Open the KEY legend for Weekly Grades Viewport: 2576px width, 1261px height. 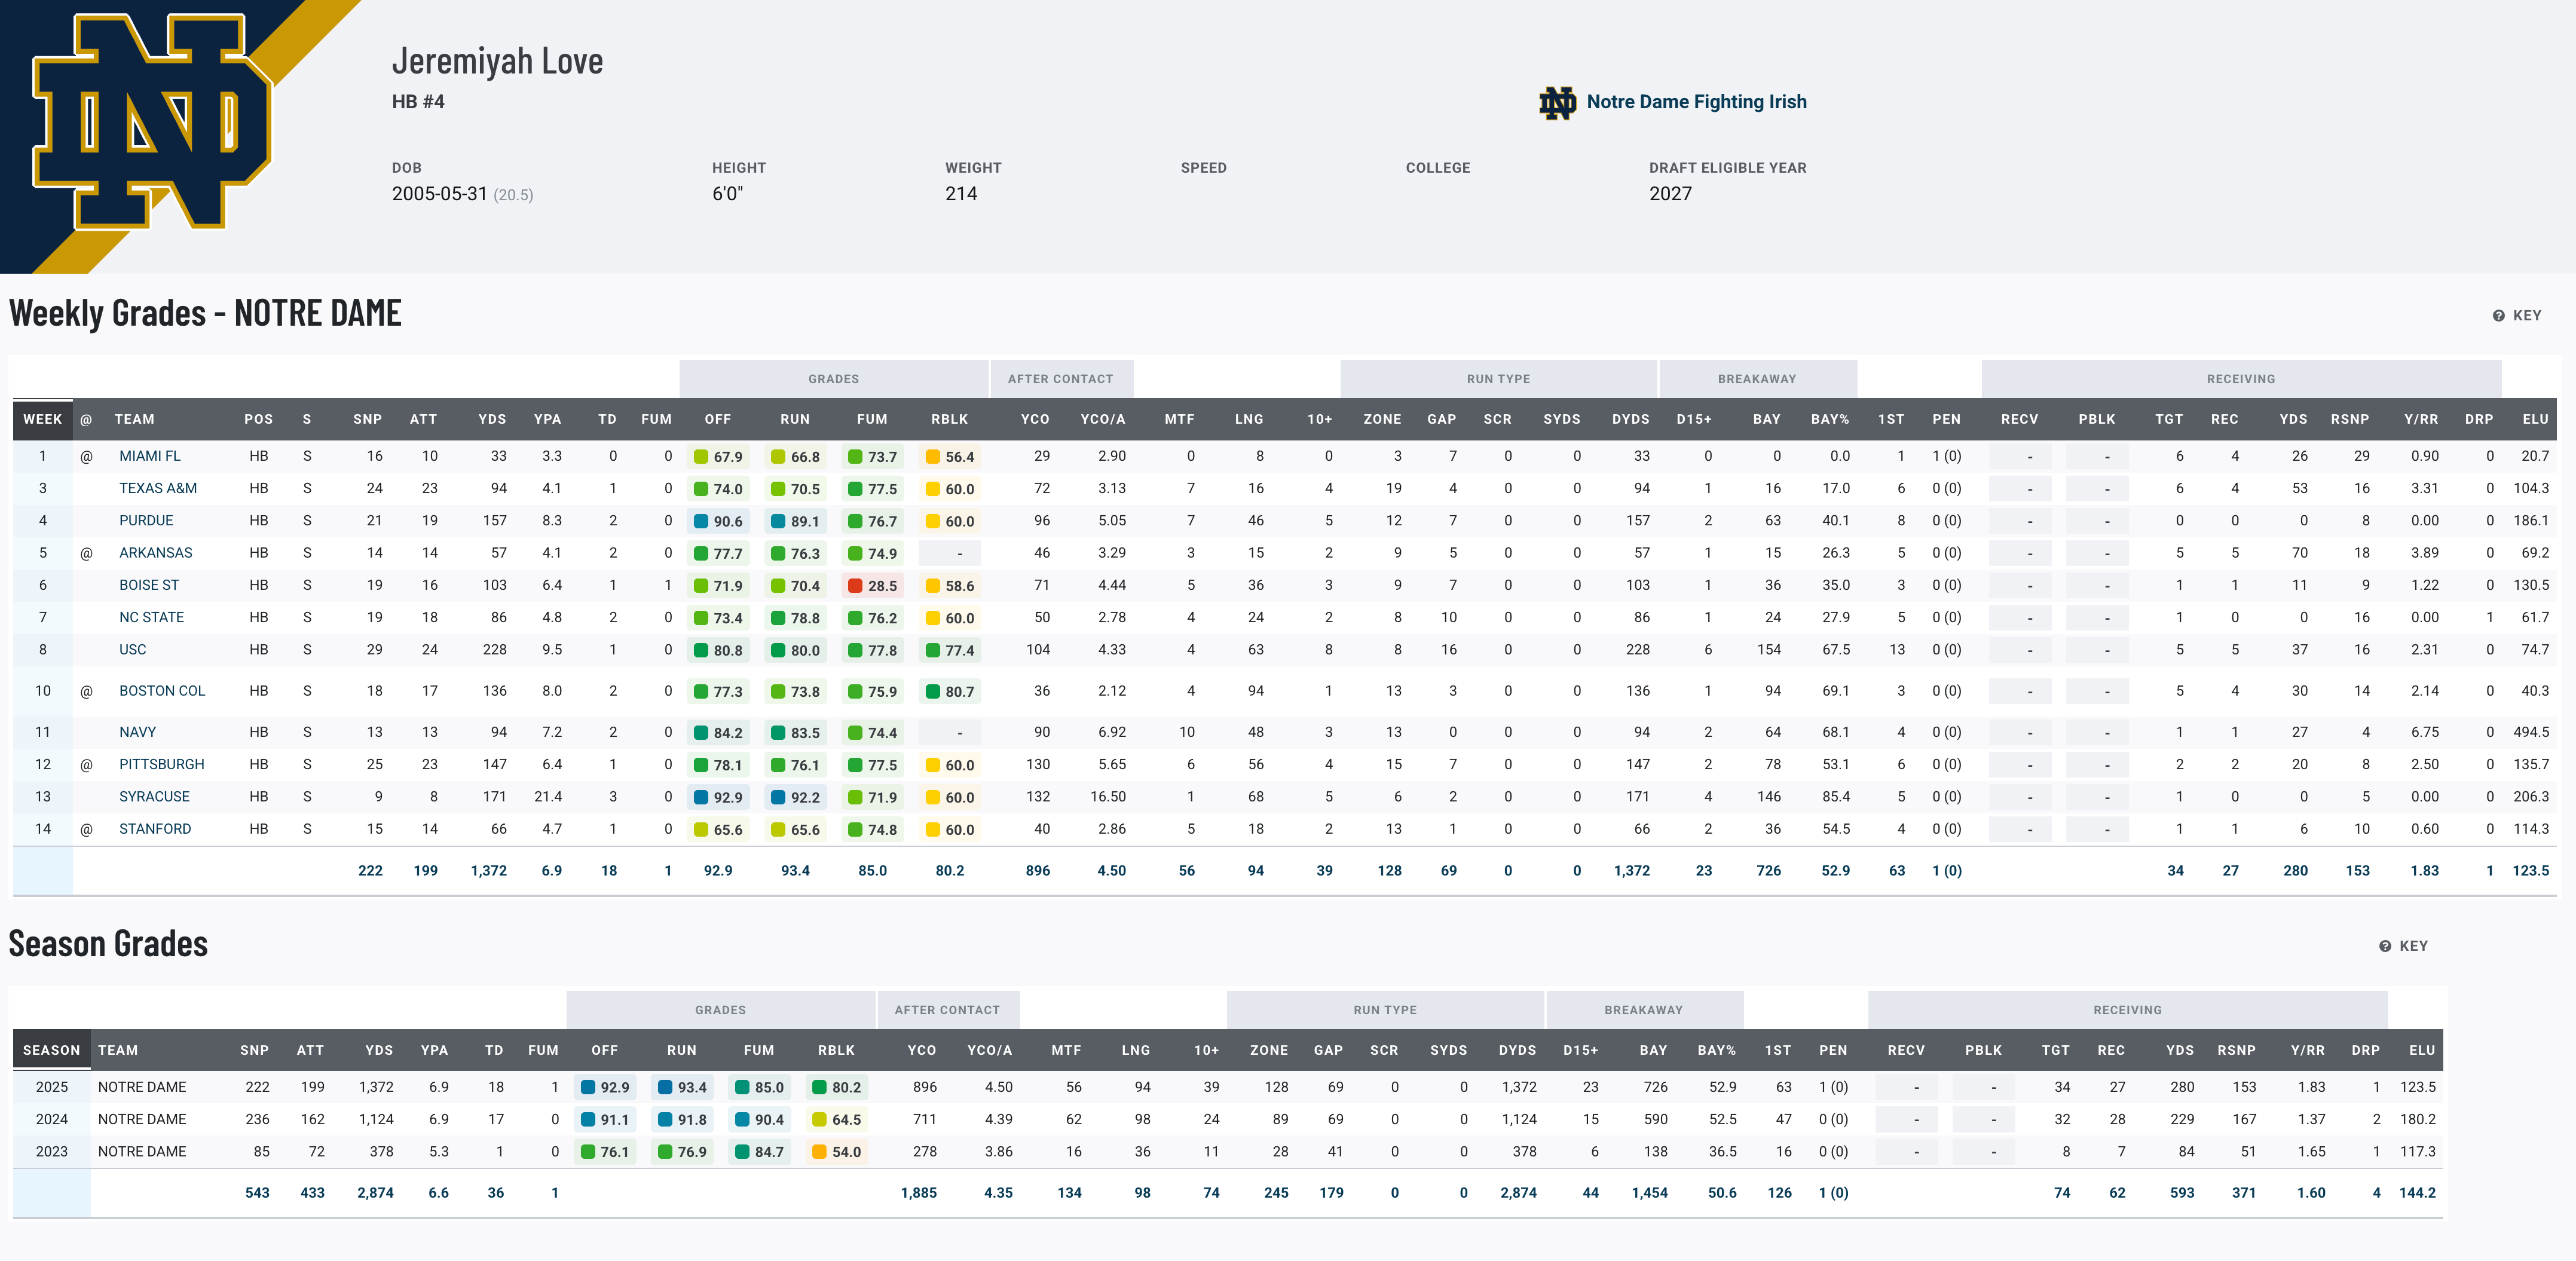point(2516,315)
